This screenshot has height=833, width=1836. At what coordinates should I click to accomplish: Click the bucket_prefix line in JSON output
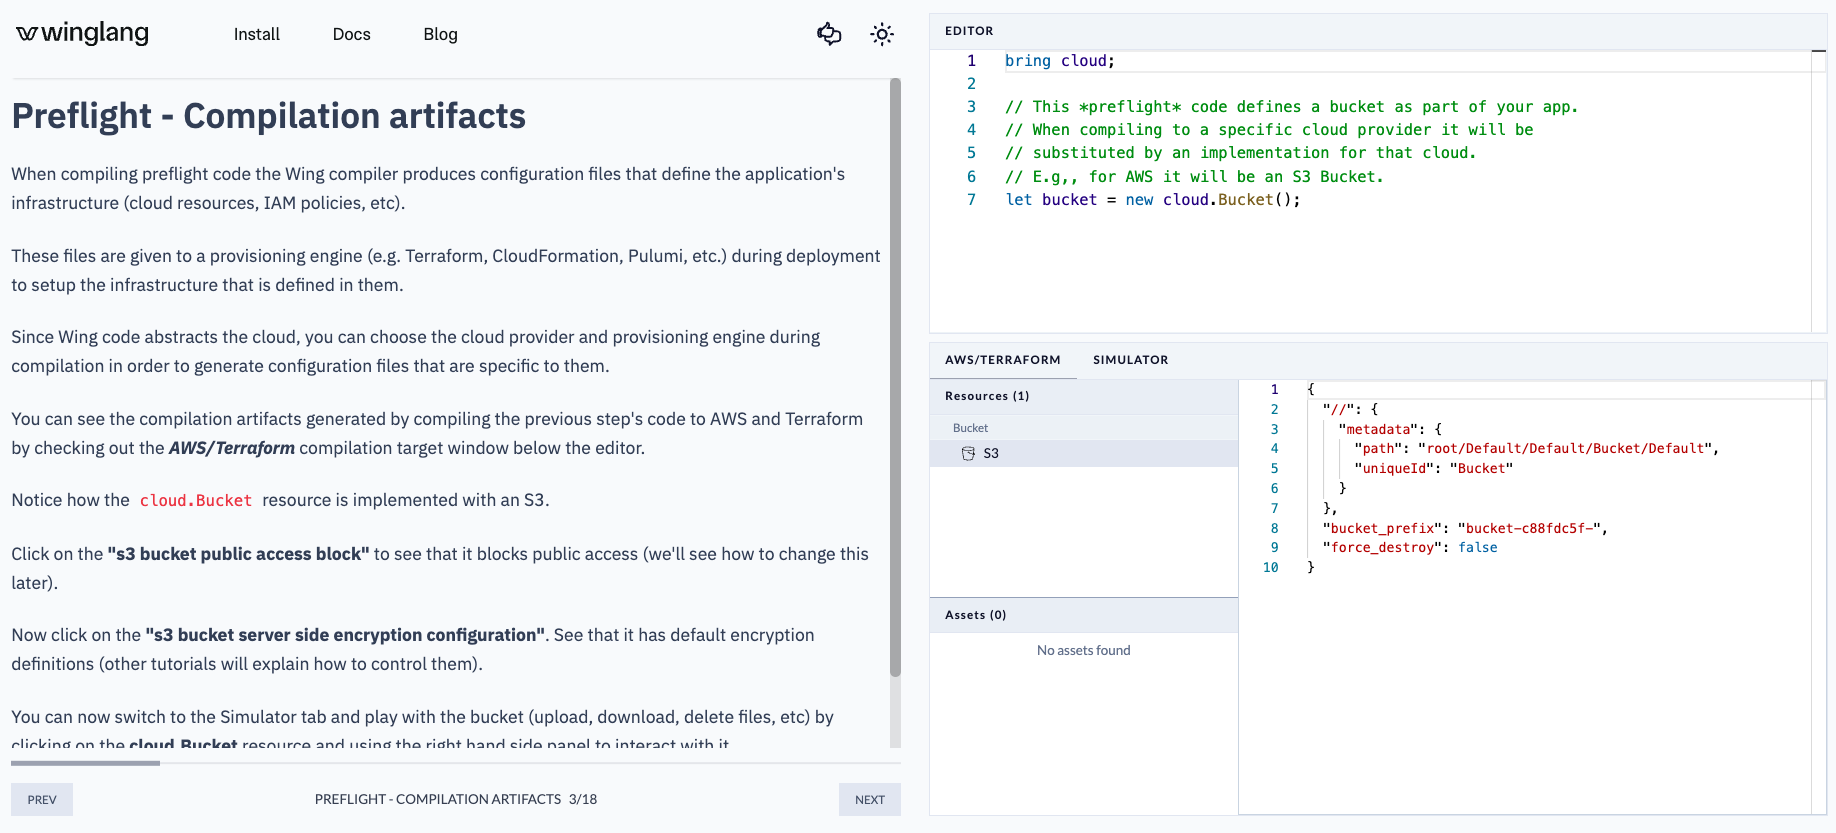[1464, 528]
